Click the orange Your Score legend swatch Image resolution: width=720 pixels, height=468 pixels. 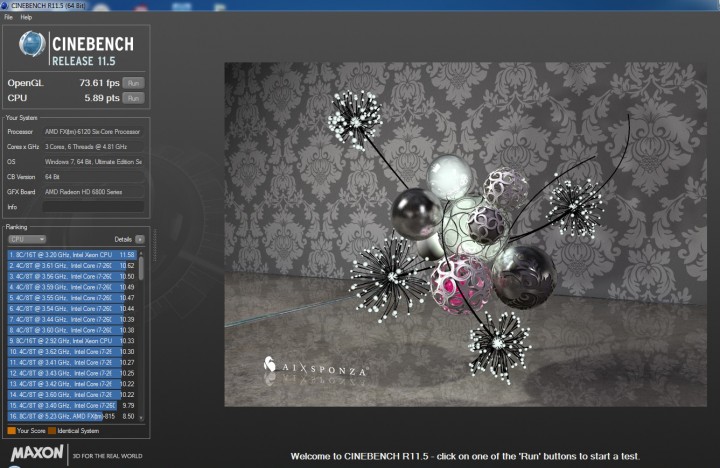10,431
